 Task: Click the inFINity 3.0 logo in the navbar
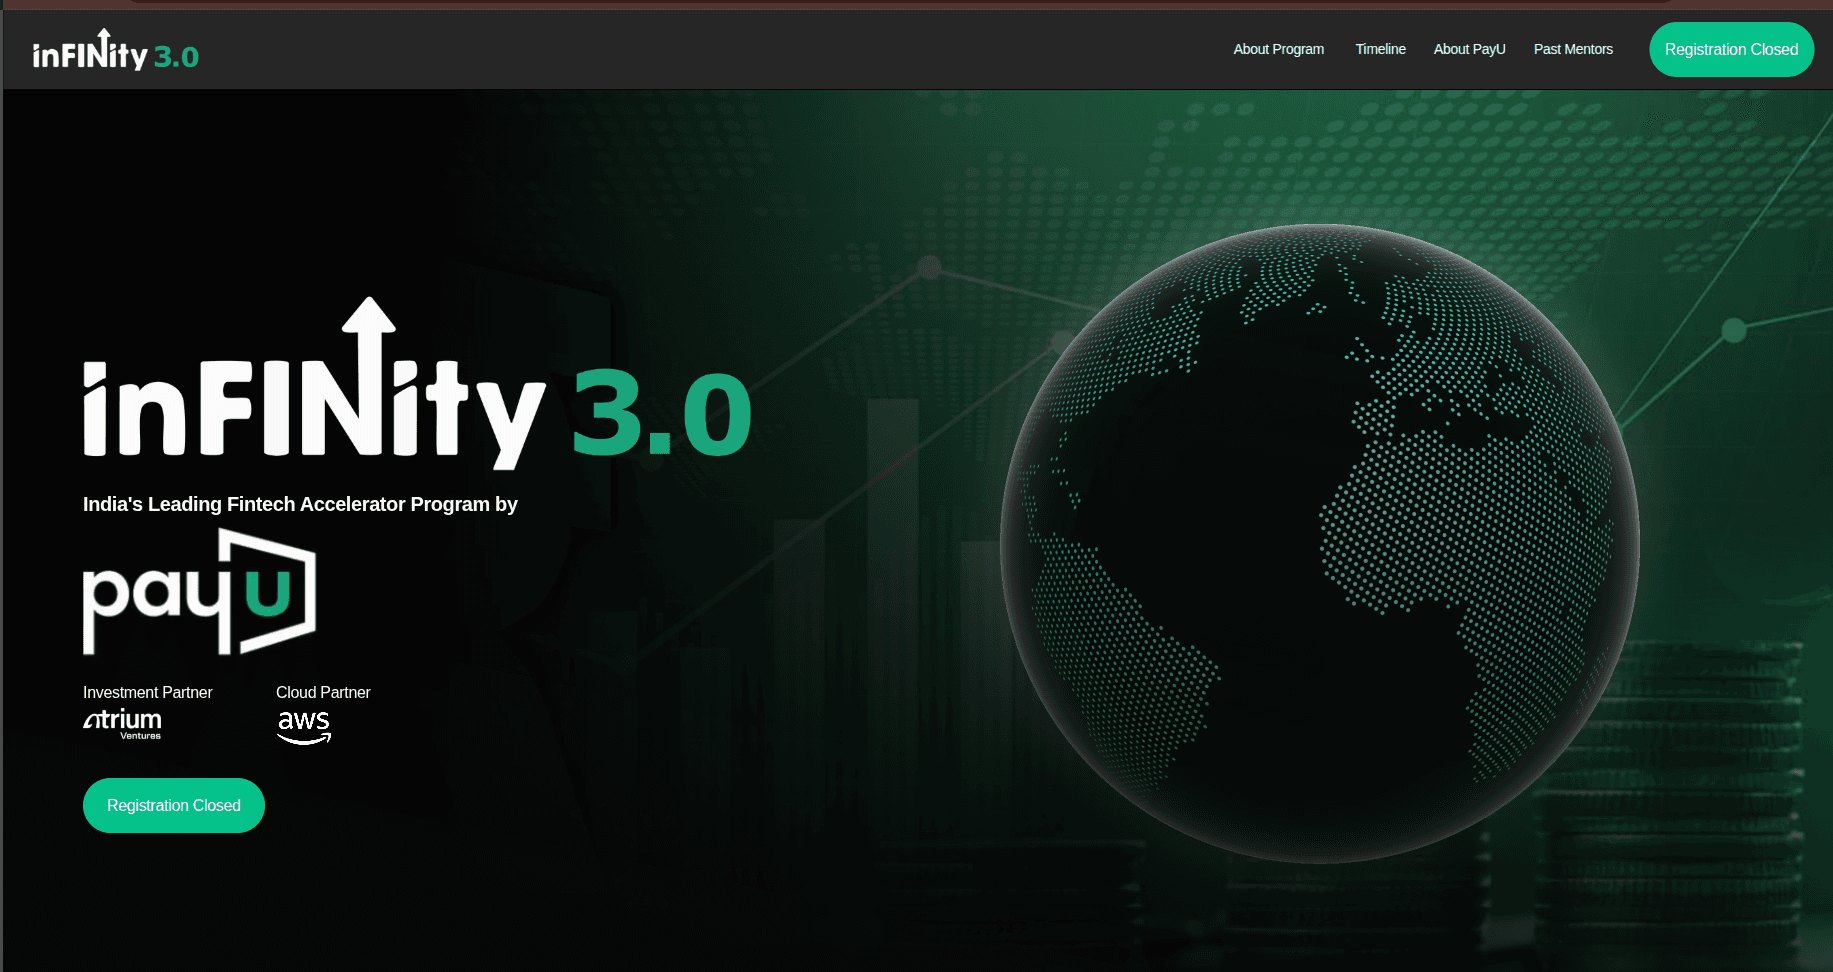116,51
